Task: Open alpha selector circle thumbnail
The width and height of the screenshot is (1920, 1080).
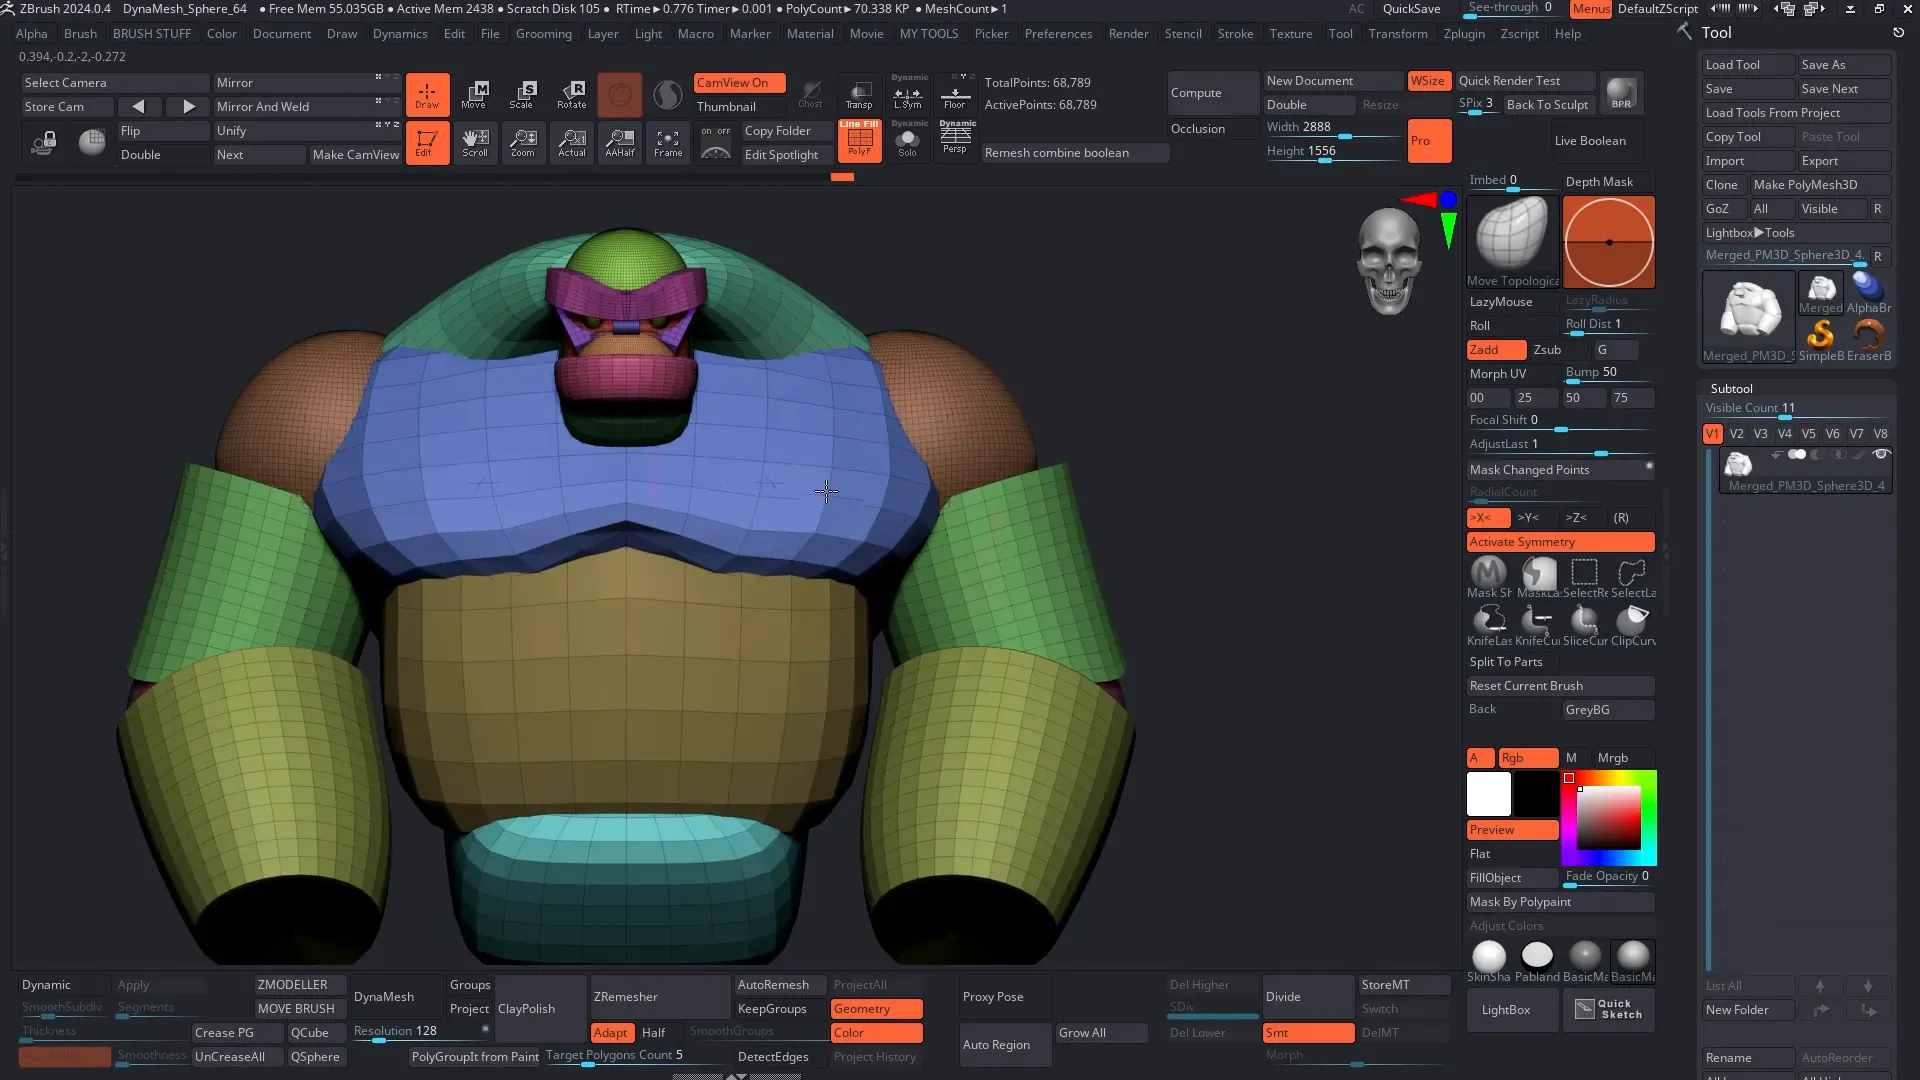Action: pos(1608,242)
